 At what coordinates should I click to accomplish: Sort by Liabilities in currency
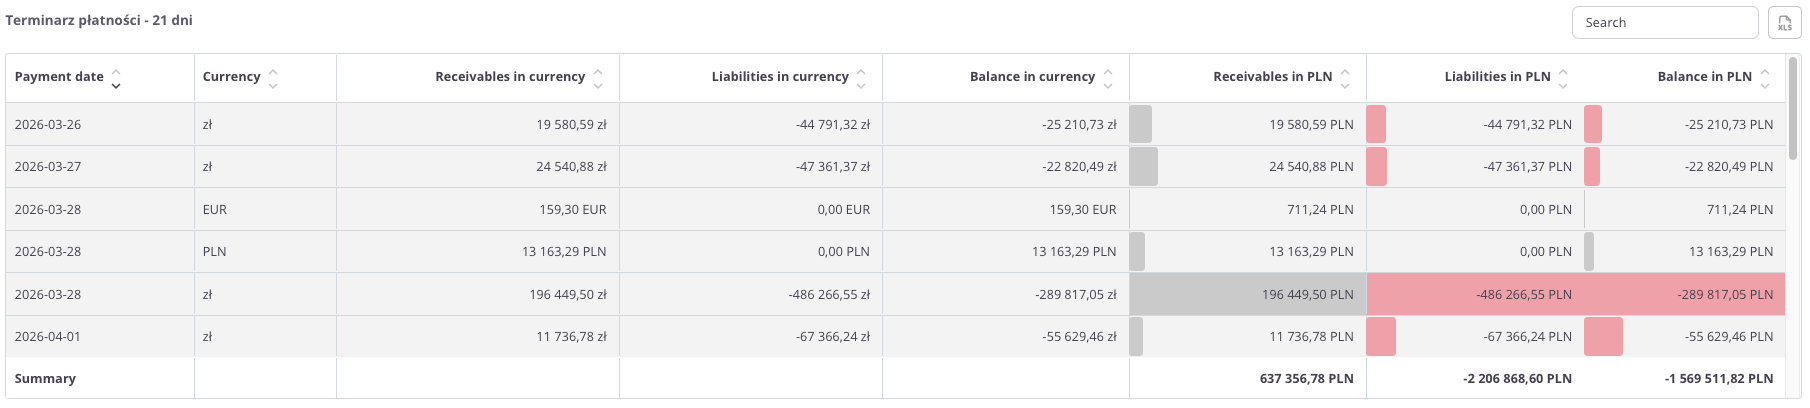point(861,78)
